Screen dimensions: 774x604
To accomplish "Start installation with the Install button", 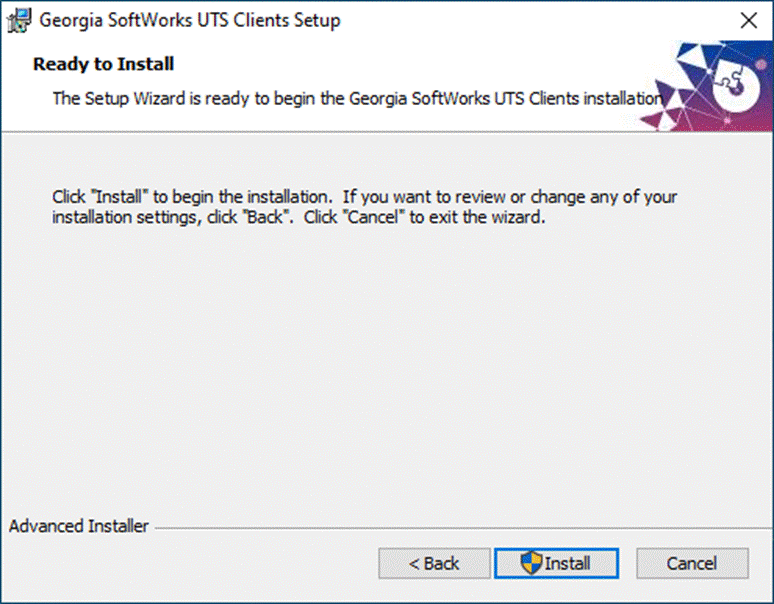I will point(556,563).
